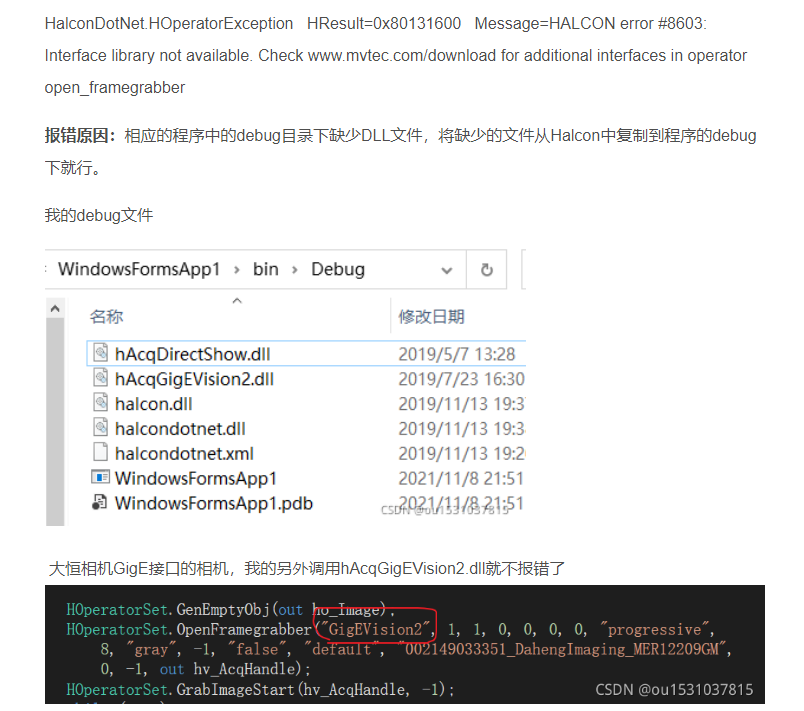804x711 pixels.
Task: Click the halcon.dll file icon
Action: click(100, 402)
